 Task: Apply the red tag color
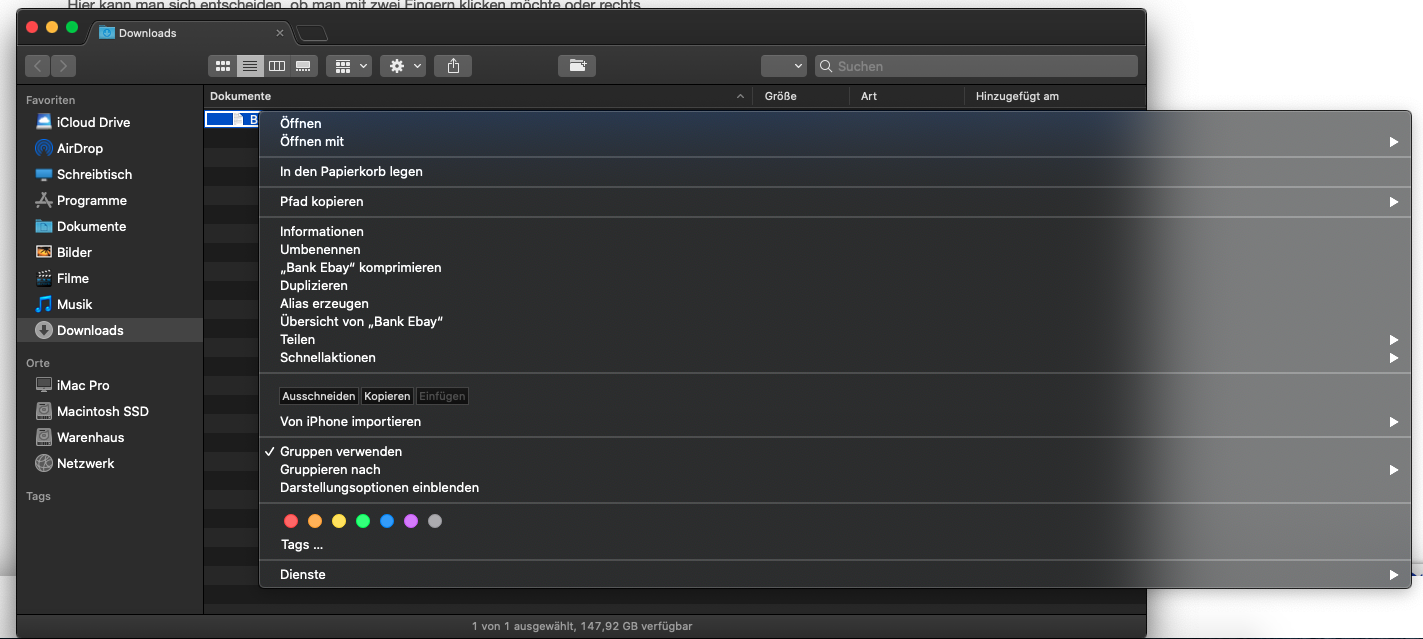coord(291,521)
